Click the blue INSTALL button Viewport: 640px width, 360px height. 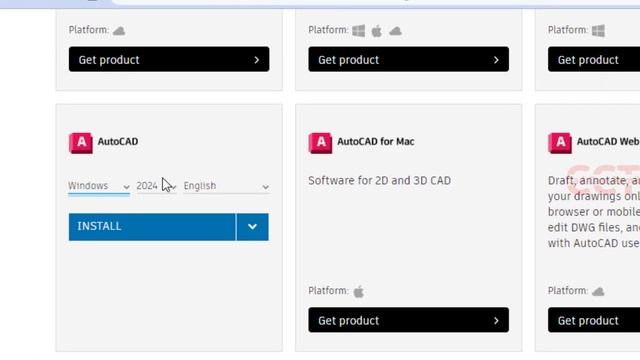[x=152, y=227]
